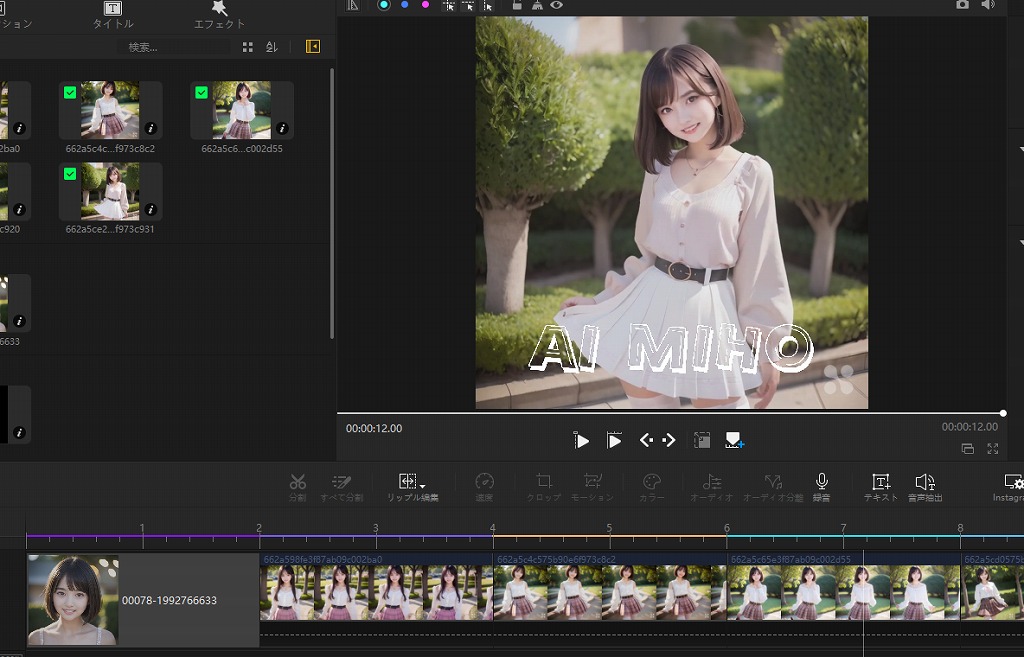
Task: Play the selected clip with bracketed play button
Action: tap(614, 441)
